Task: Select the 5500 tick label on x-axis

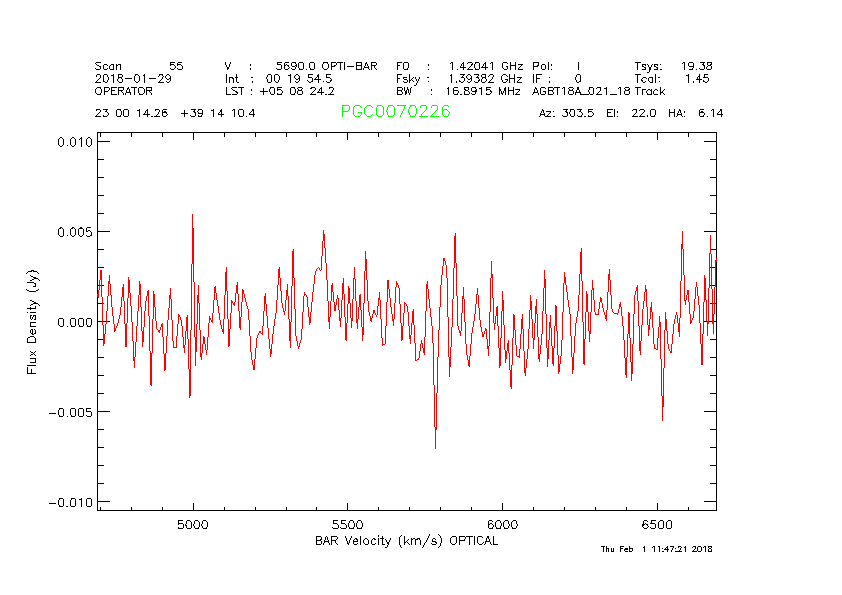Action: pos(347,523)
